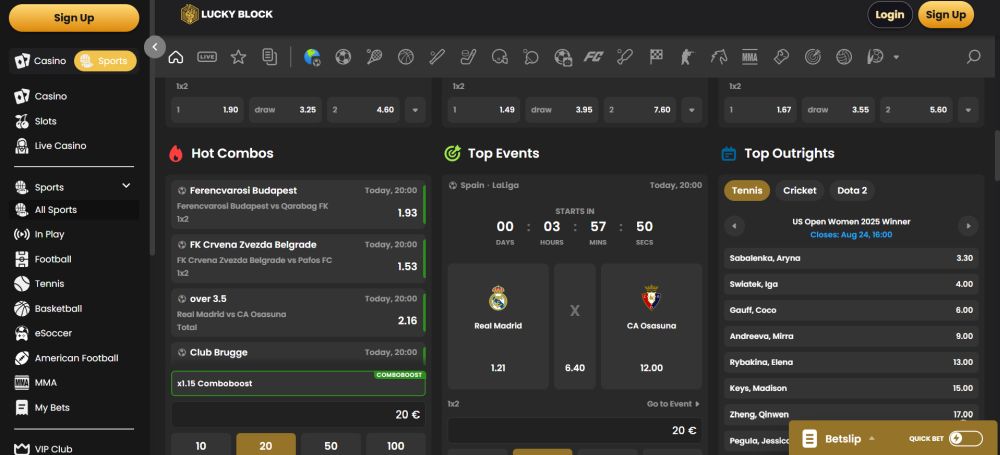The width and height of the screenshot is (1000, 455).
Task: Expand the Betslip panel
Action: 840,438
